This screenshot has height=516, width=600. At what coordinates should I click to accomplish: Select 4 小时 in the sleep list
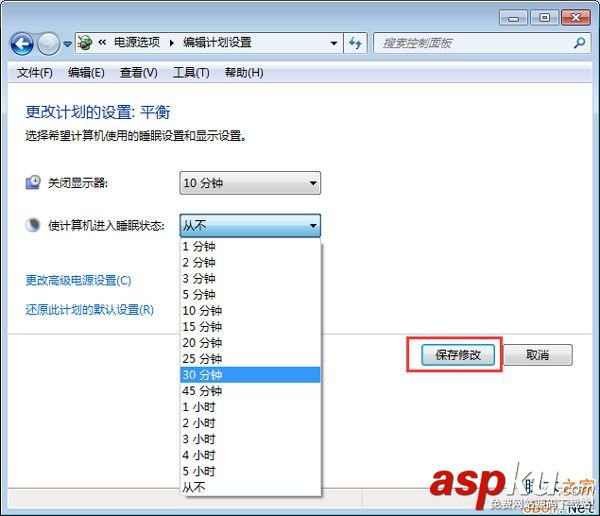click(250, 456)
